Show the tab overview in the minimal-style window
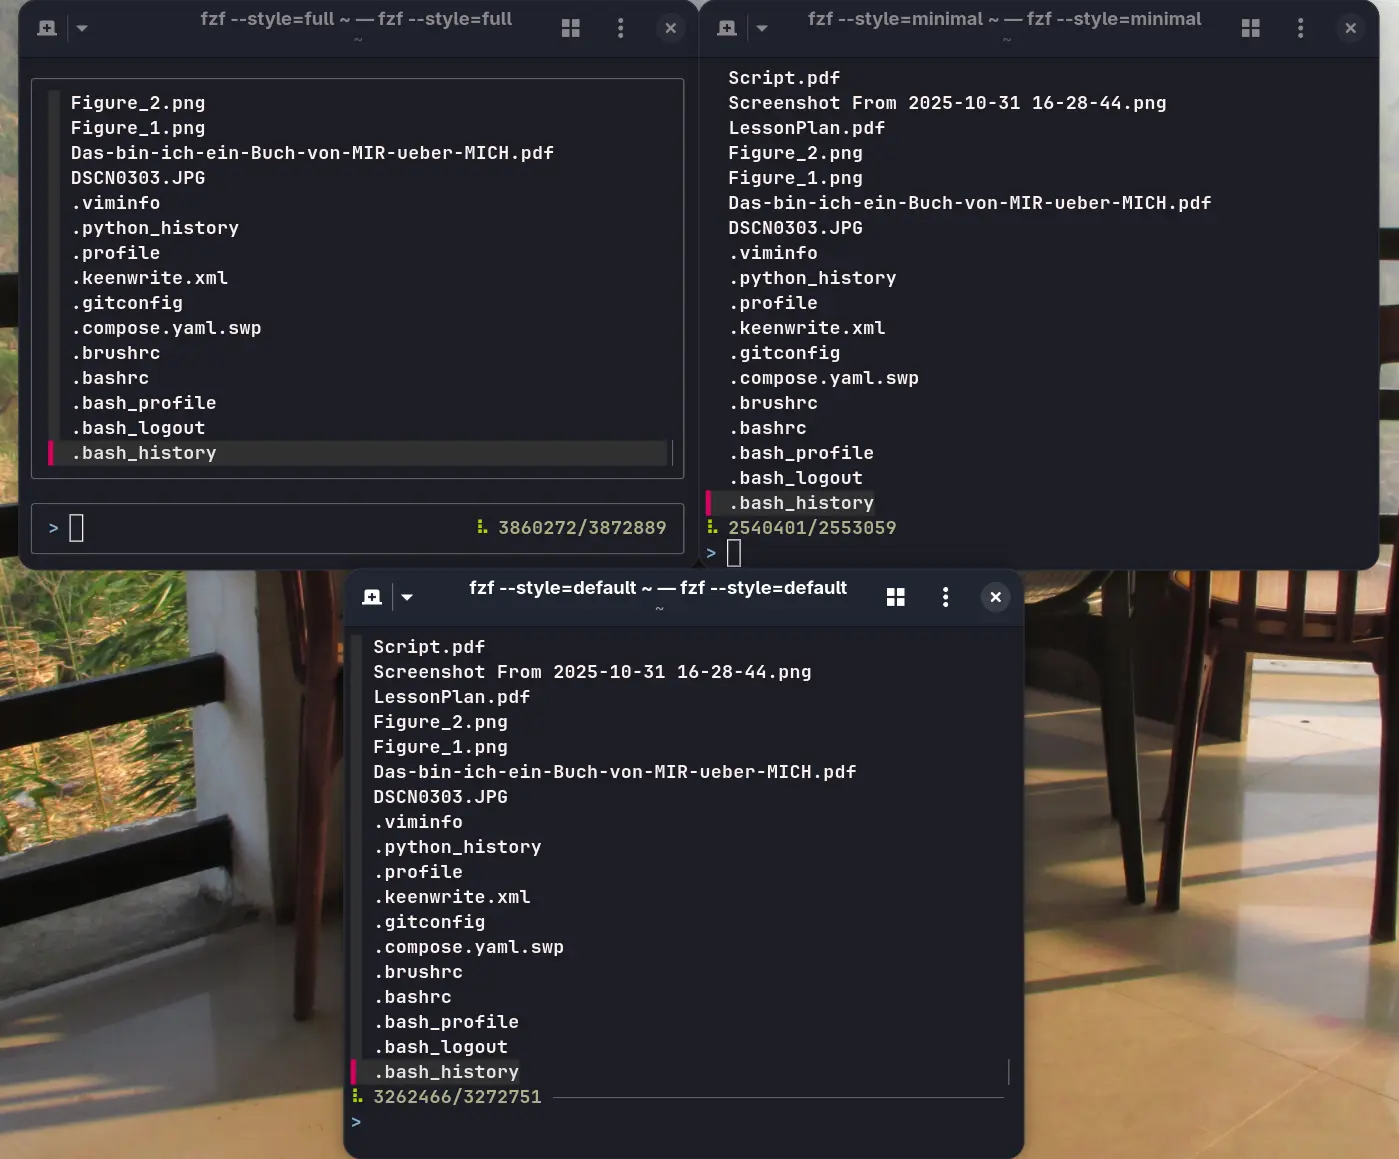This screenshot has height=1159, width=1399. 1250,27
